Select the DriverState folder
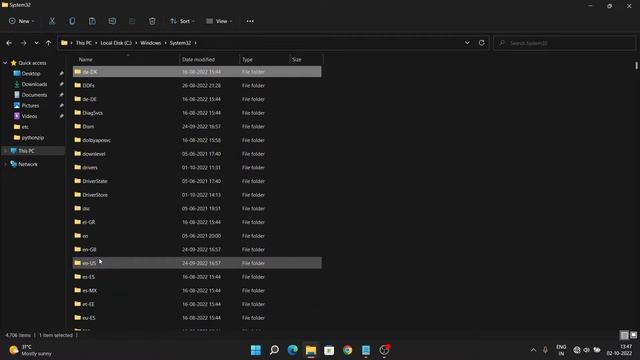640x360 pixels. [x=197, y=181]
